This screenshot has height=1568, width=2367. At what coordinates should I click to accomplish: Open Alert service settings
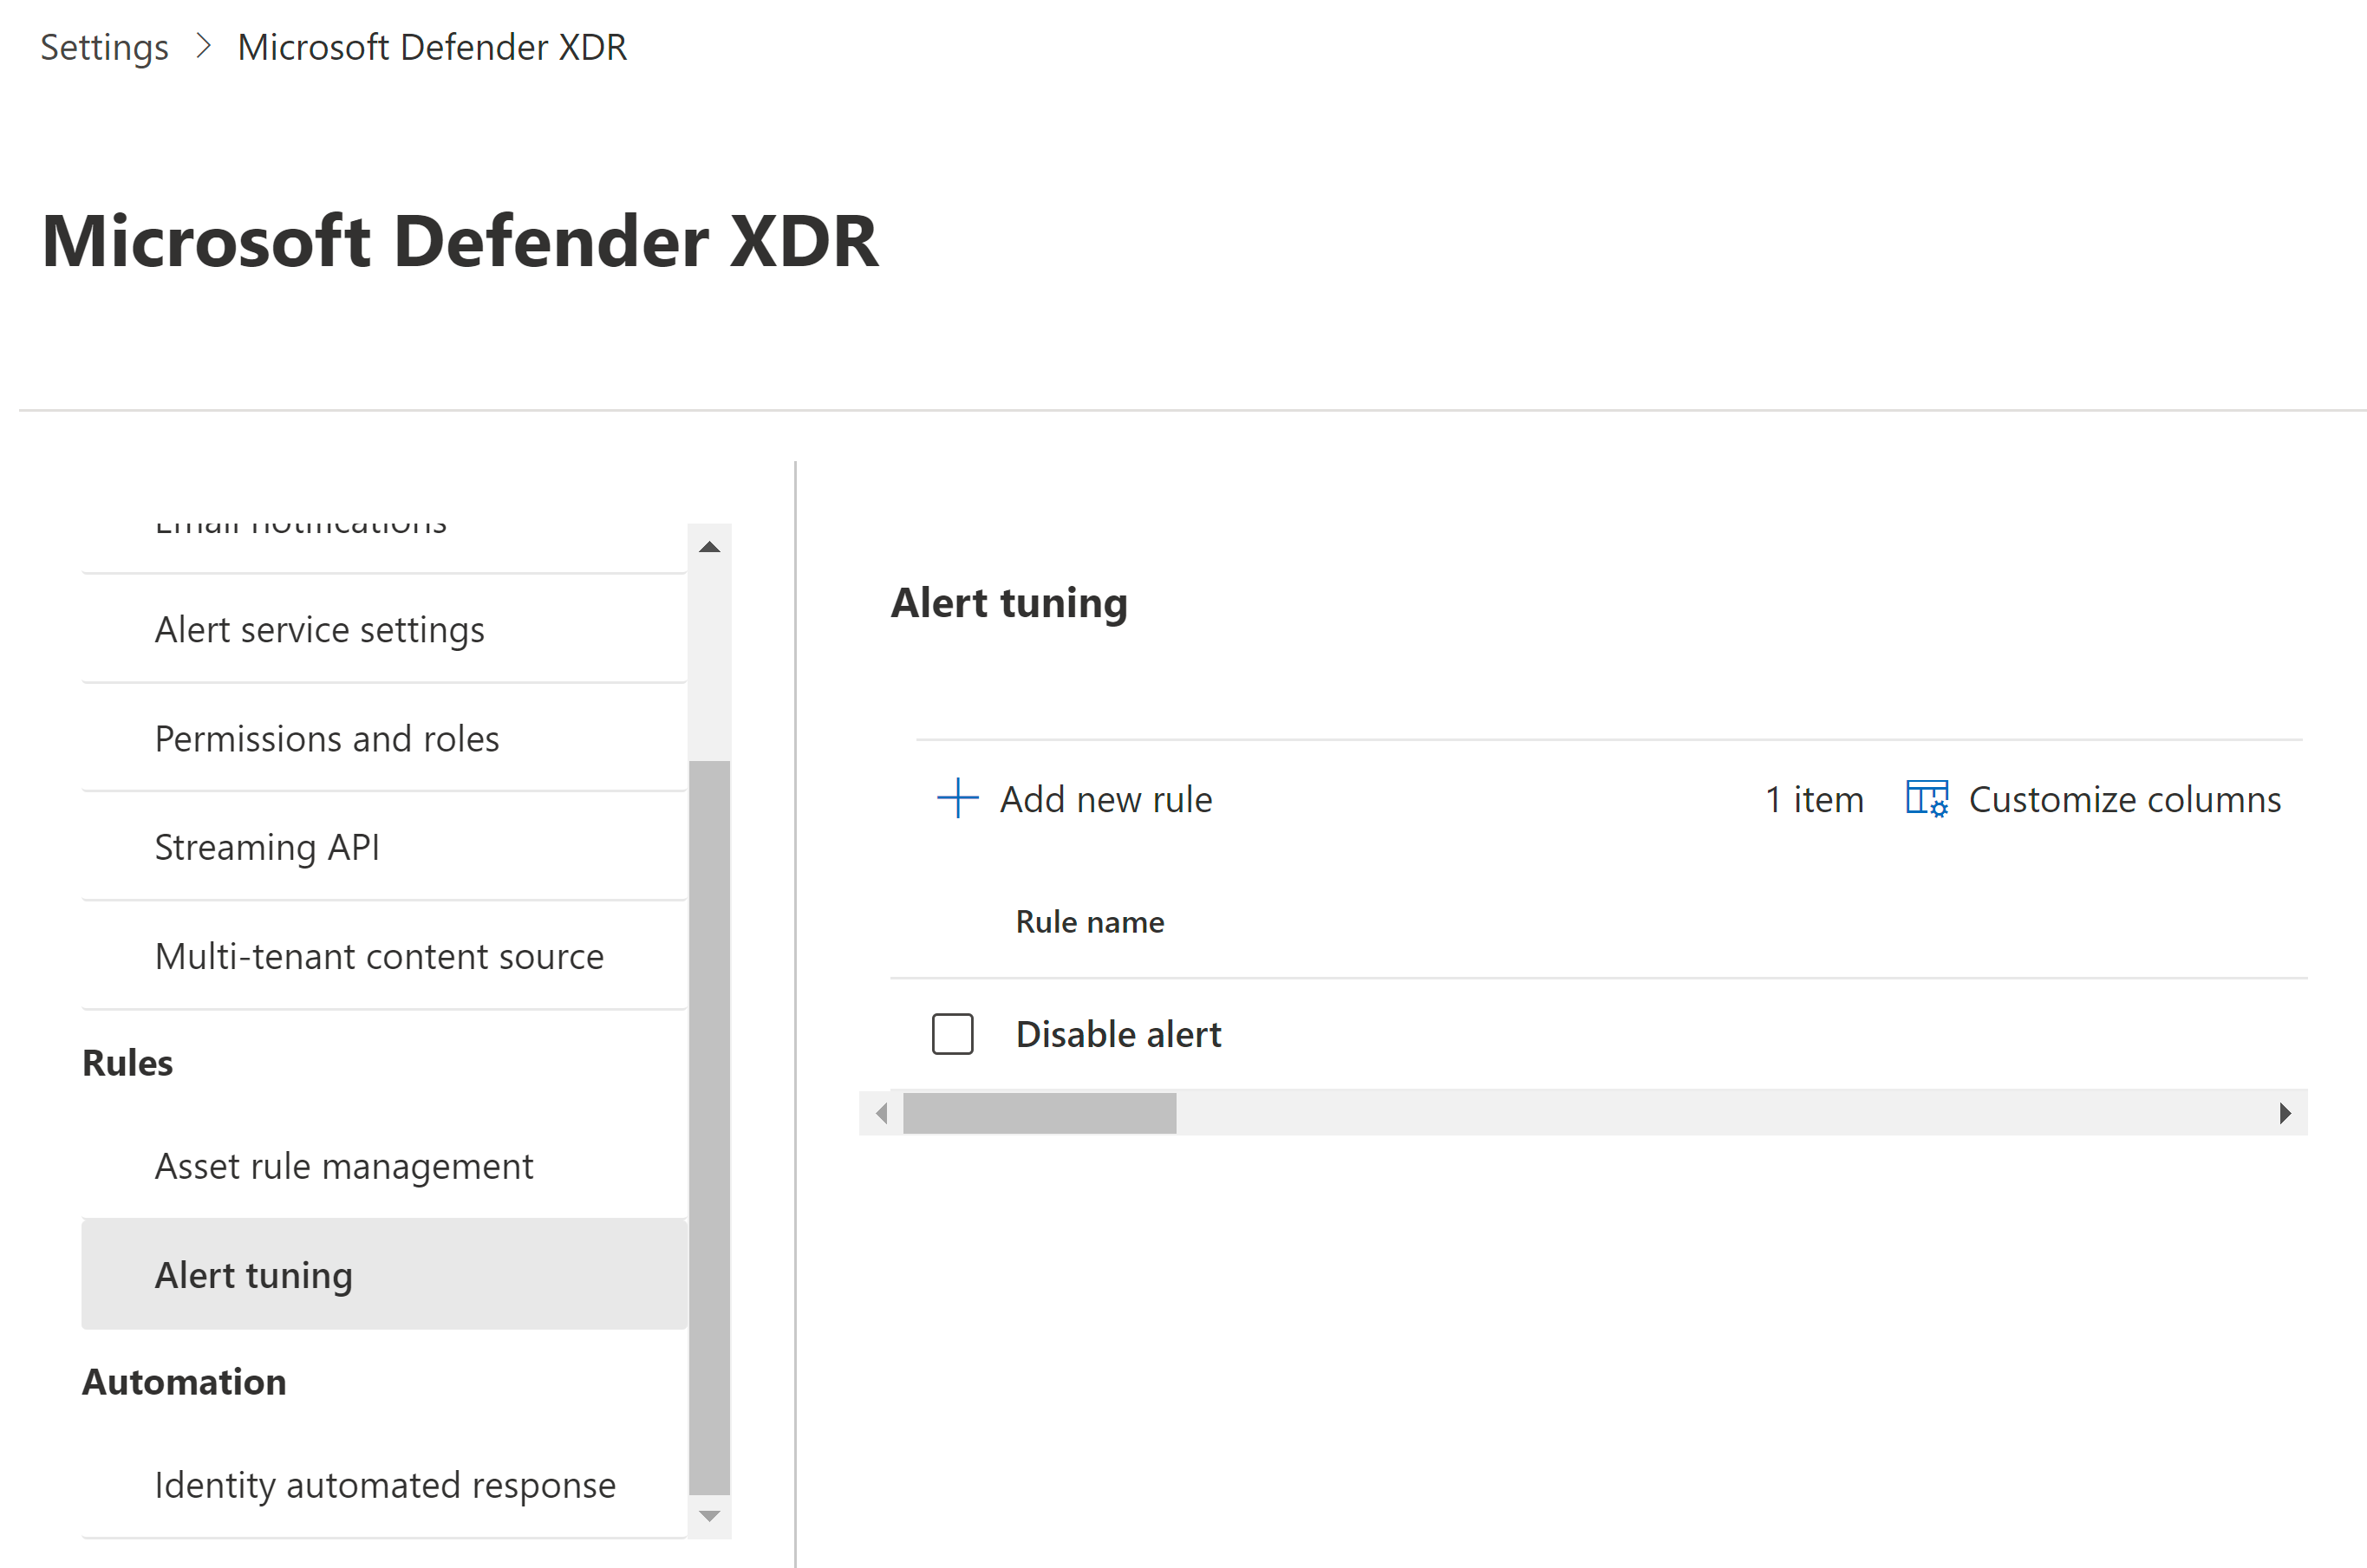click(x=384, y=630)
